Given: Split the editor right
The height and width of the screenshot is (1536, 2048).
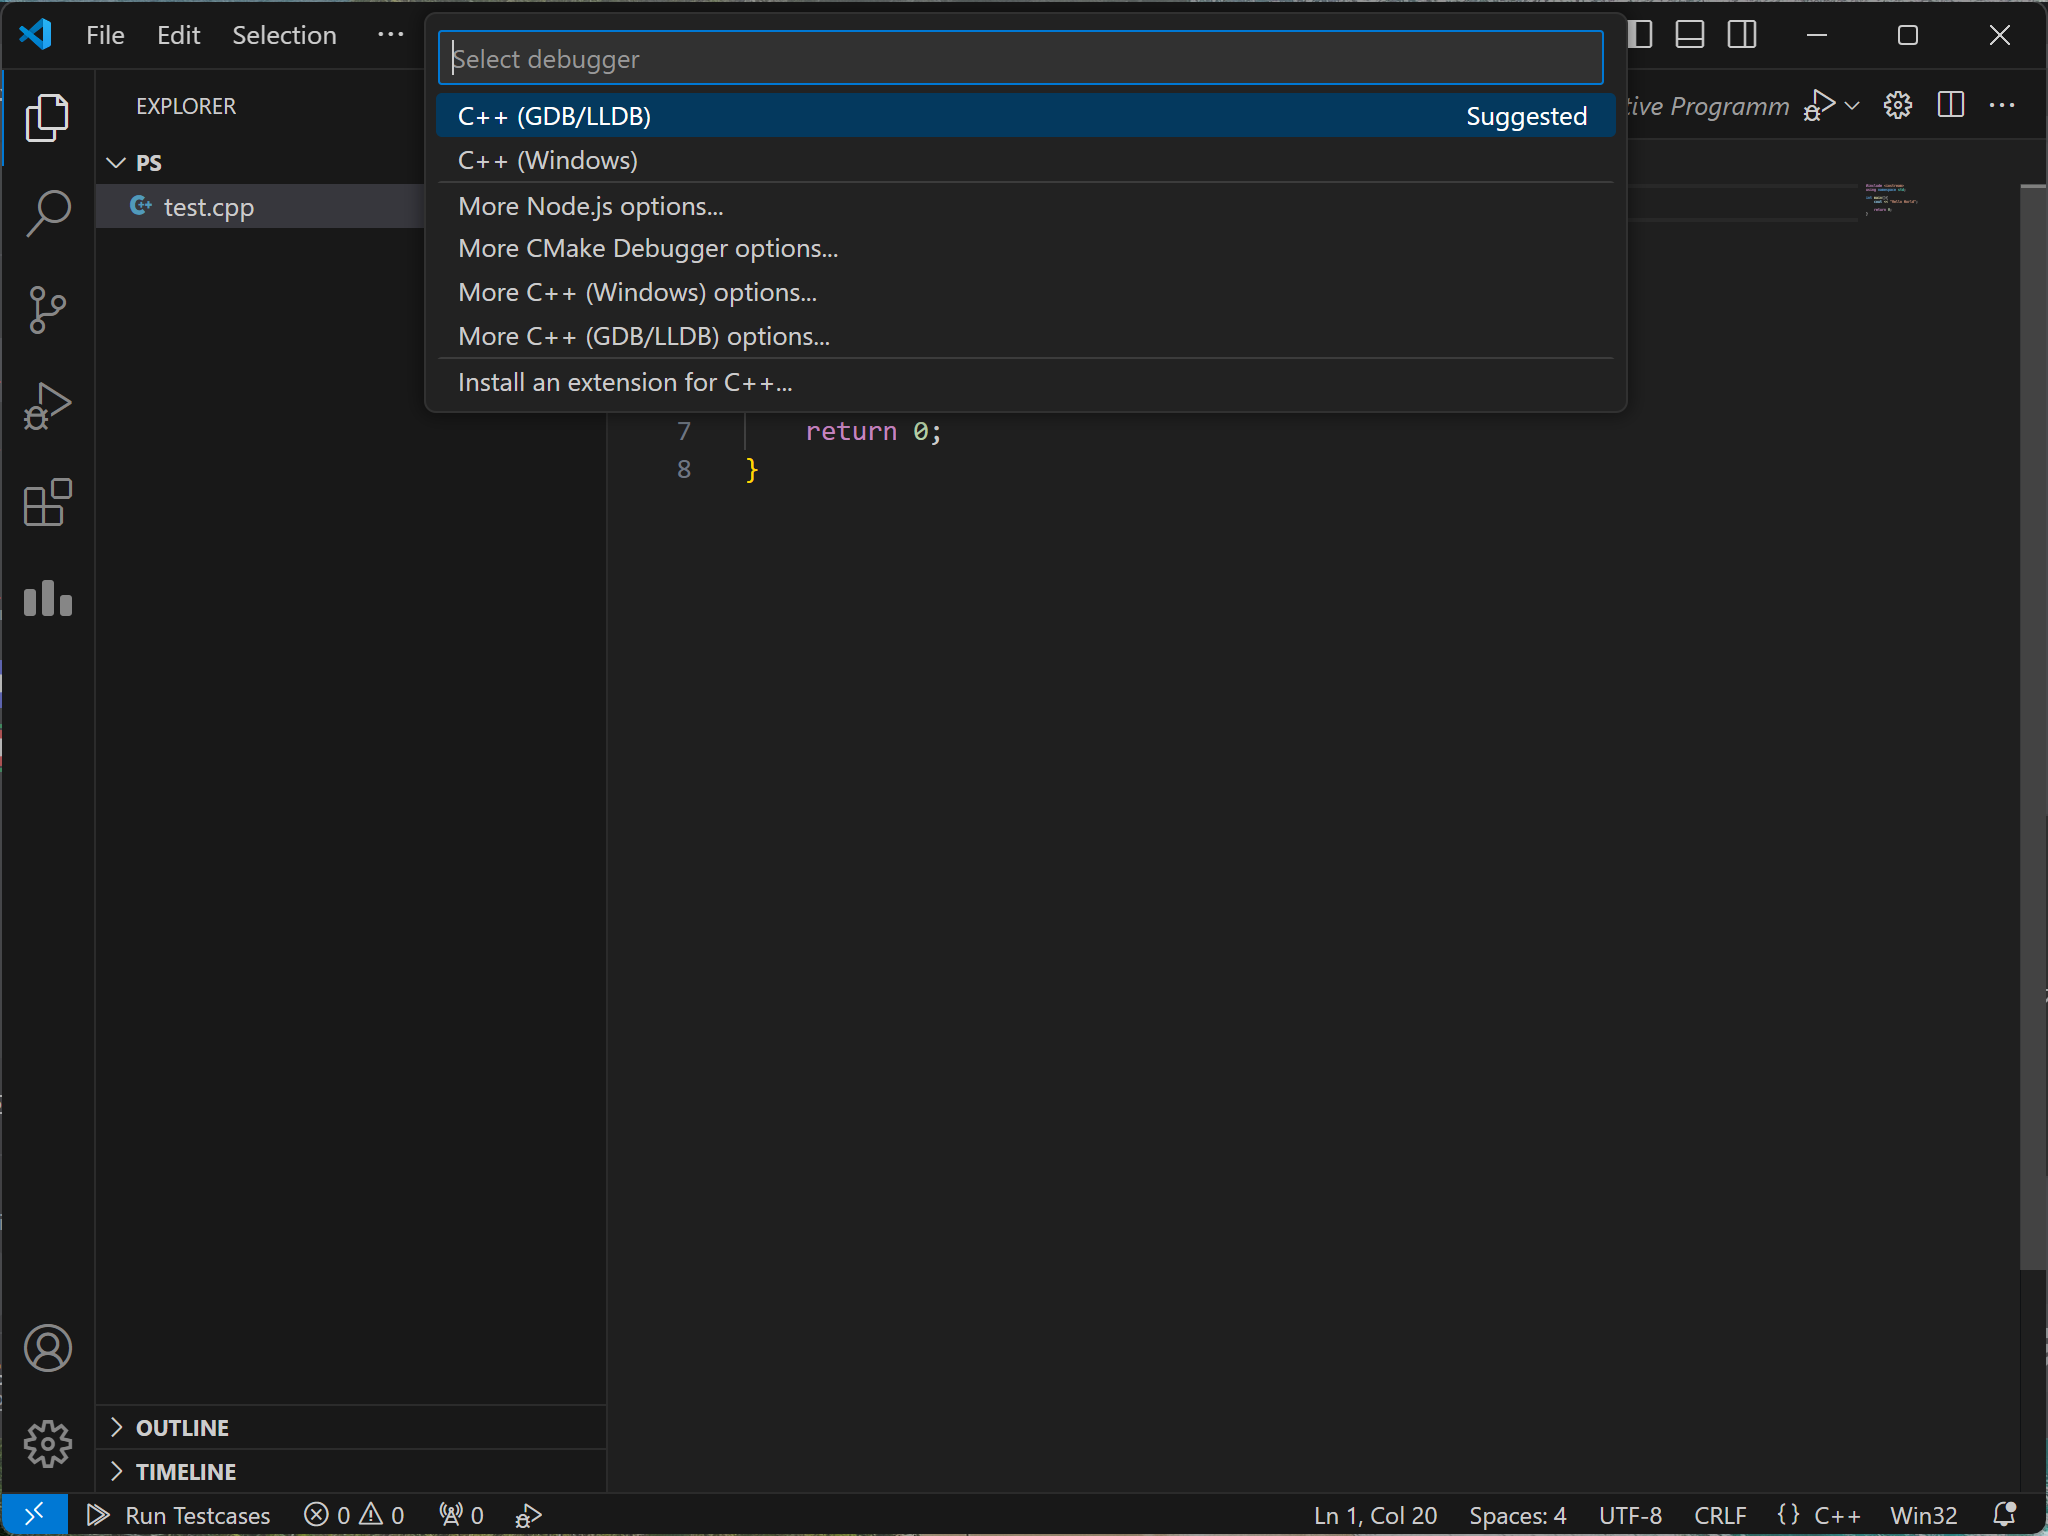Looking at the screenshot, I should pos(1950,105).
